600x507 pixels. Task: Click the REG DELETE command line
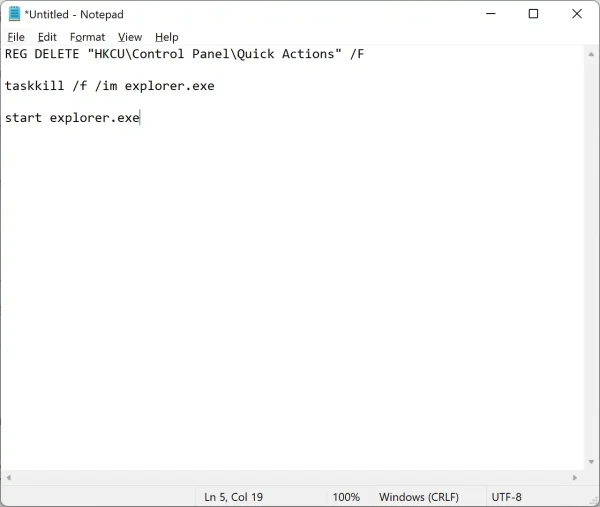[x=184, y=54]
